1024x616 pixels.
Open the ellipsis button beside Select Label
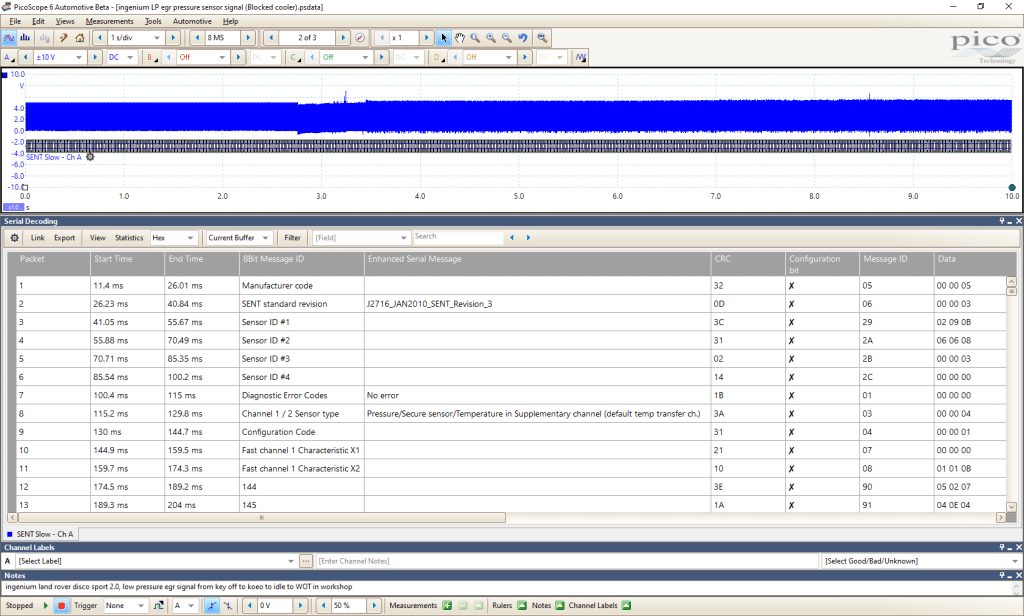pos(306,561)
